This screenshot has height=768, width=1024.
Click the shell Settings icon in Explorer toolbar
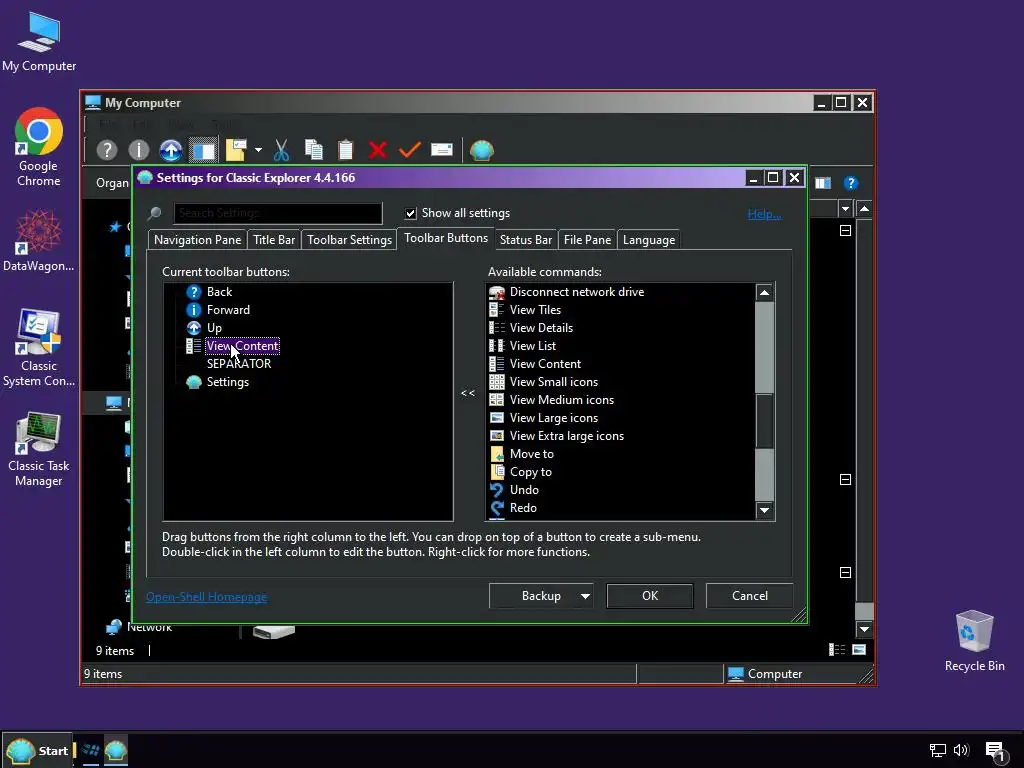[x=482, y=150]
